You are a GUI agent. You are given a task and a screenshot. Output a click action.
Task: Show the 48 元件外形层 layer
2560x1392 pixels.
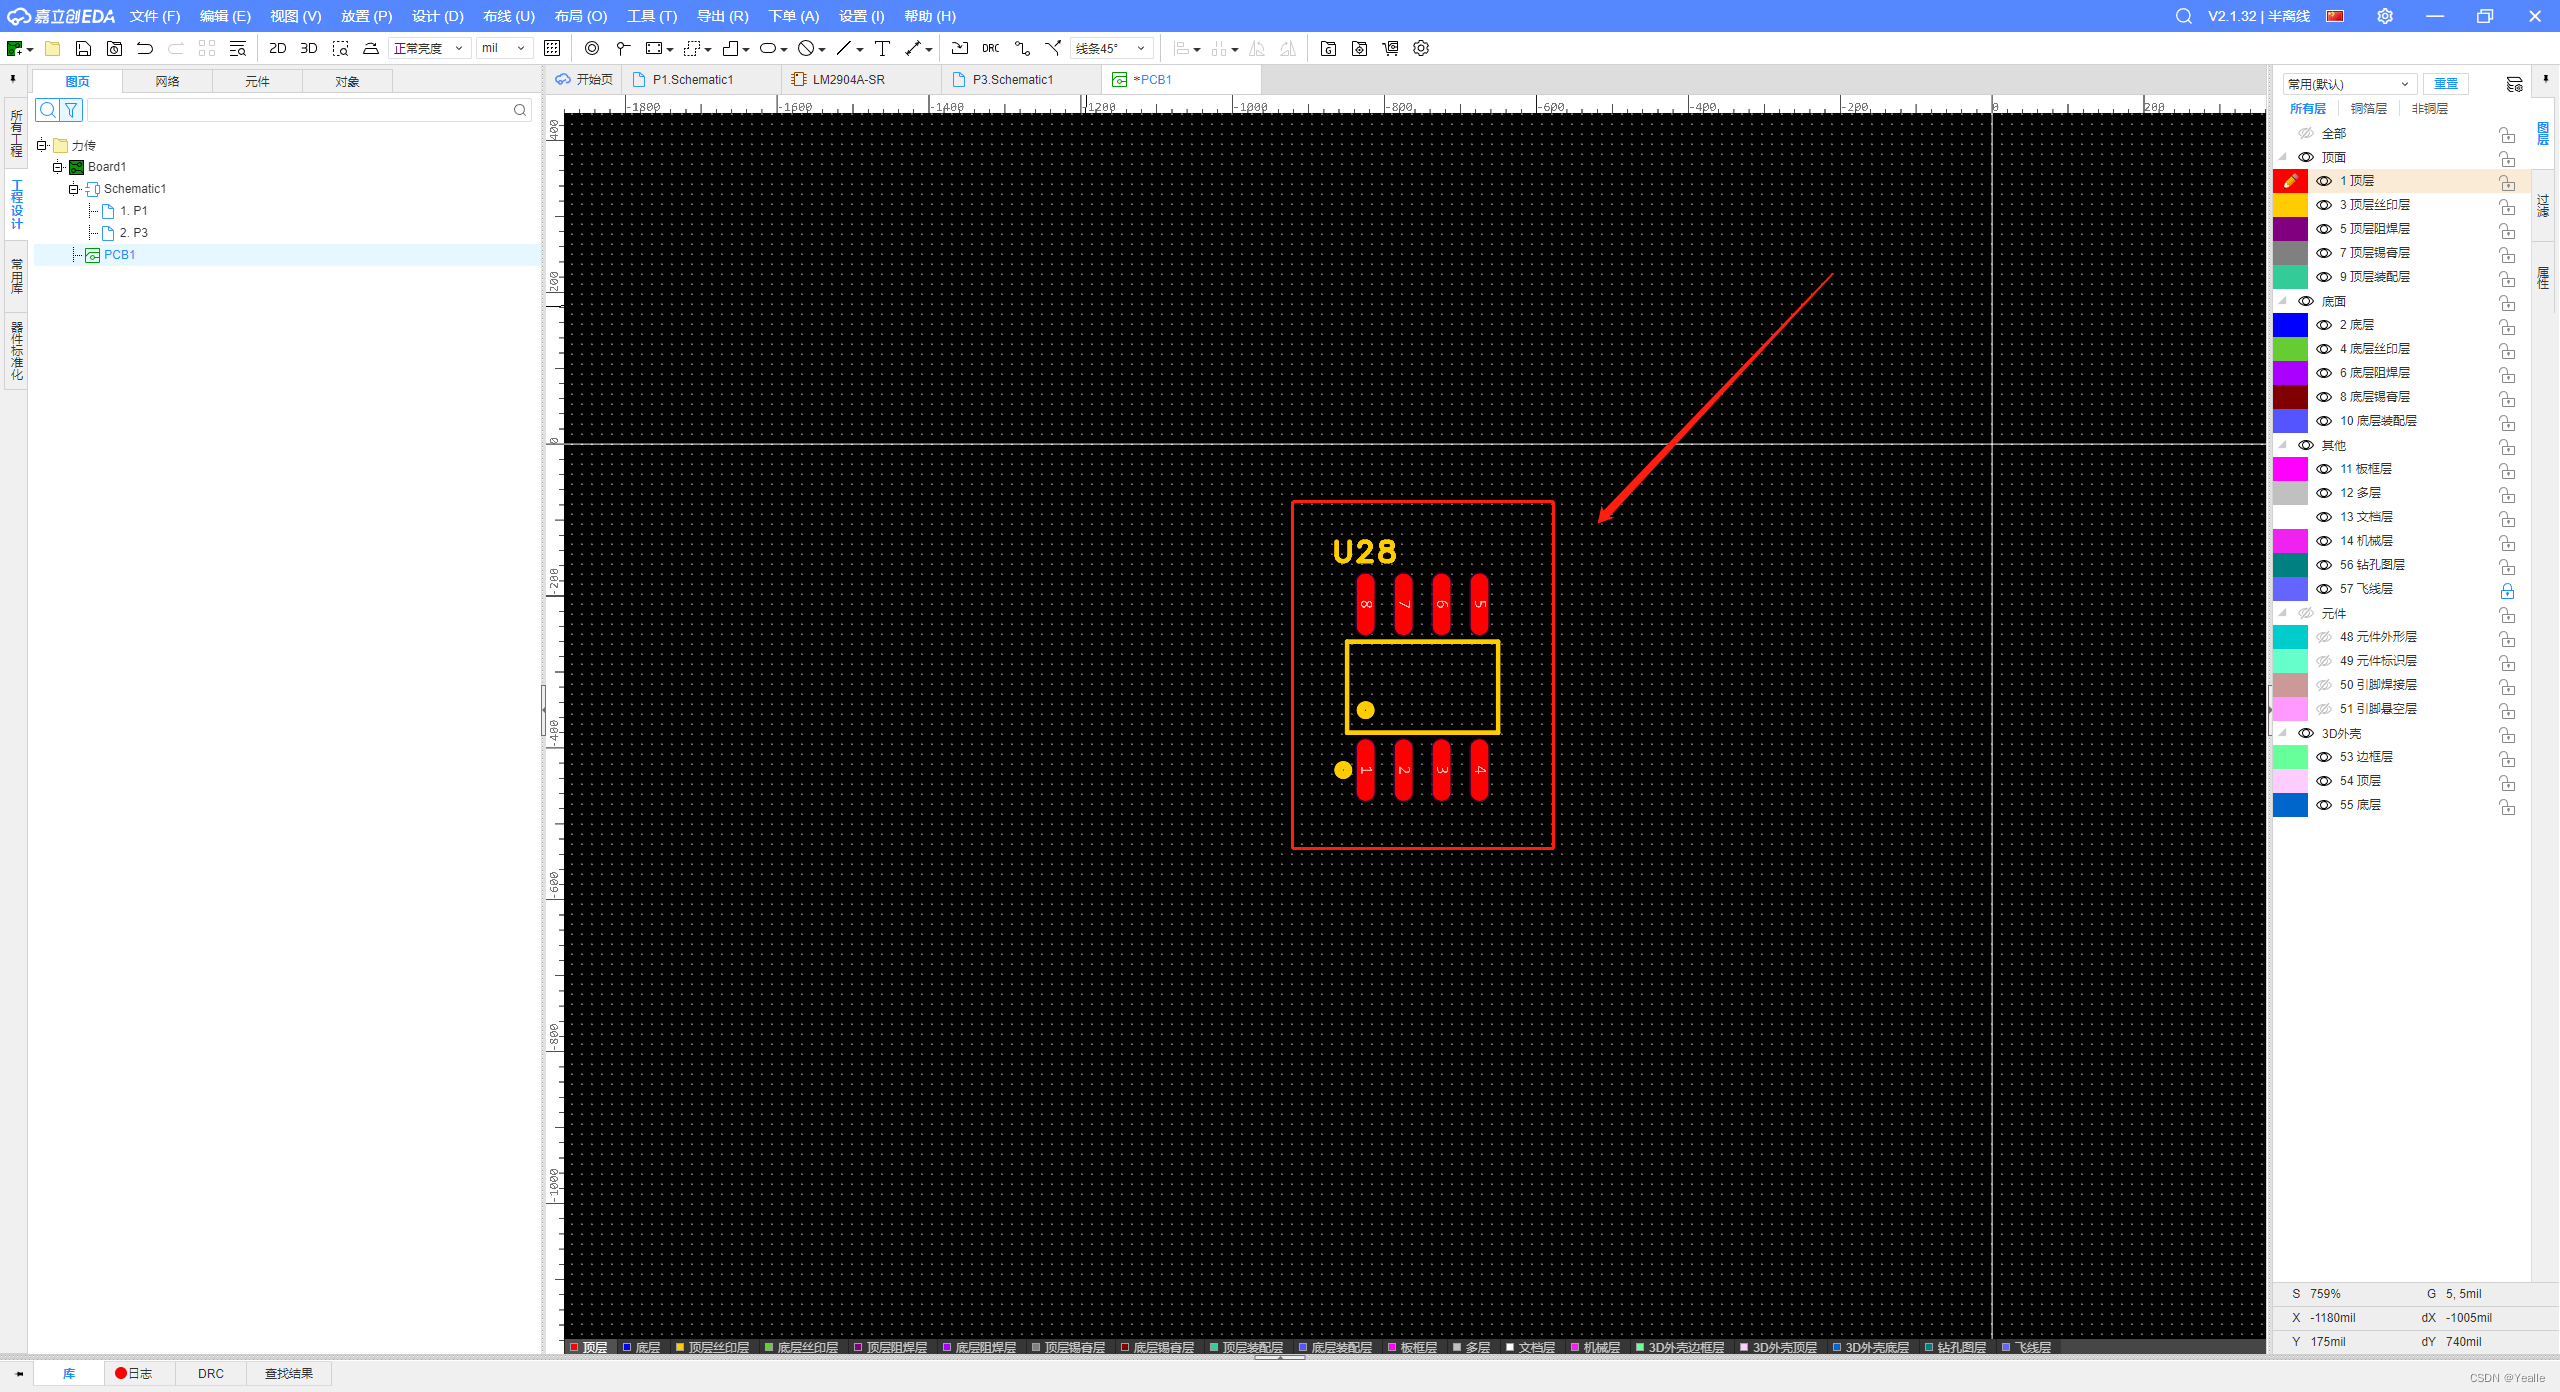[2324, 637]
